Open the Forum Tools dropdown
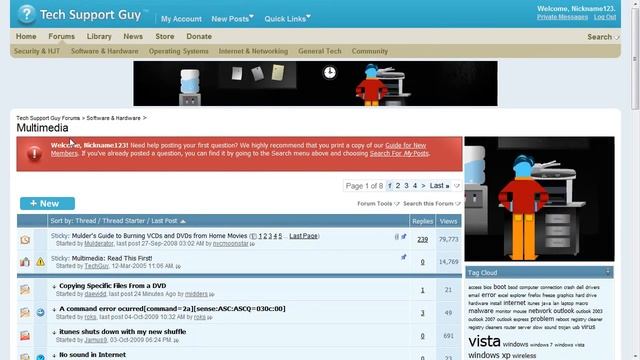The image size is (640, 360). 378,204
